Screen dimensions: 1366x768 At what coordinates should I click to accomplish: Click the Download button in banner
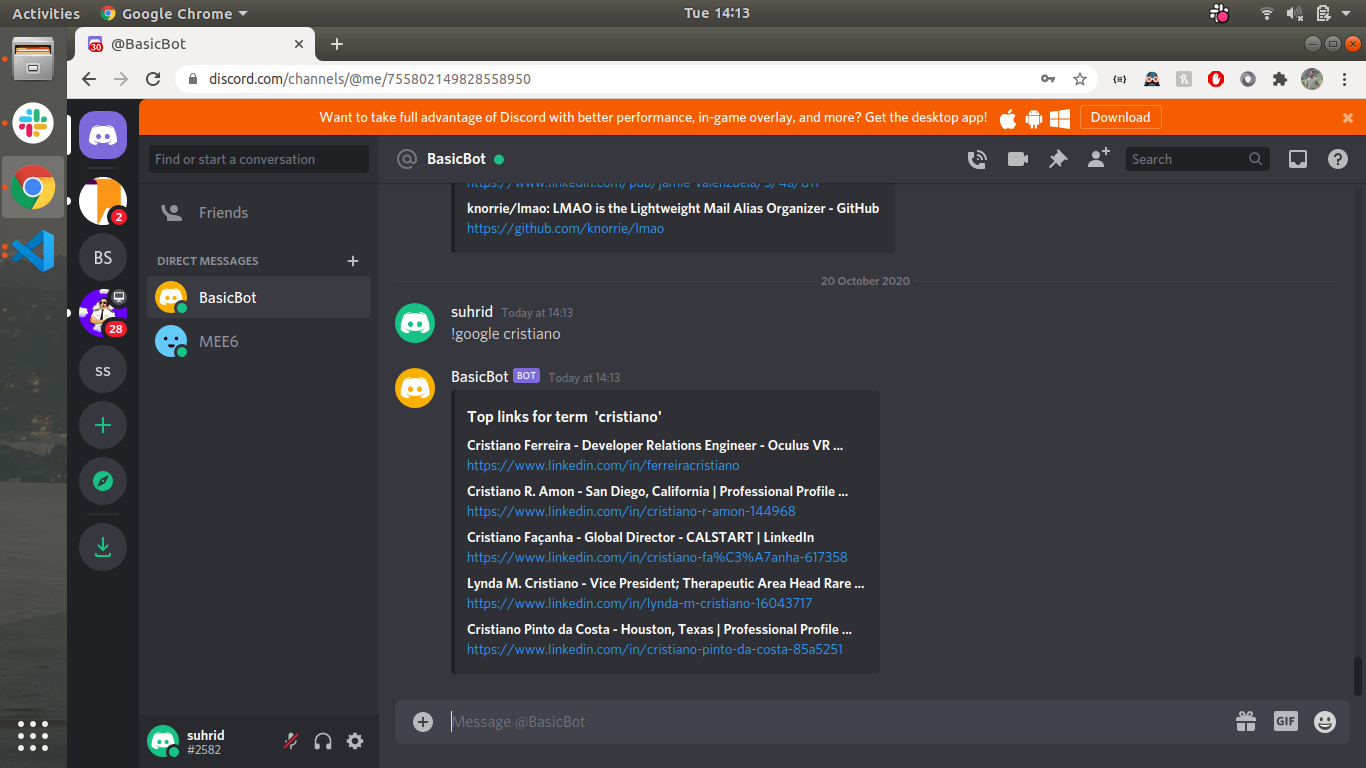[1120, 117]
